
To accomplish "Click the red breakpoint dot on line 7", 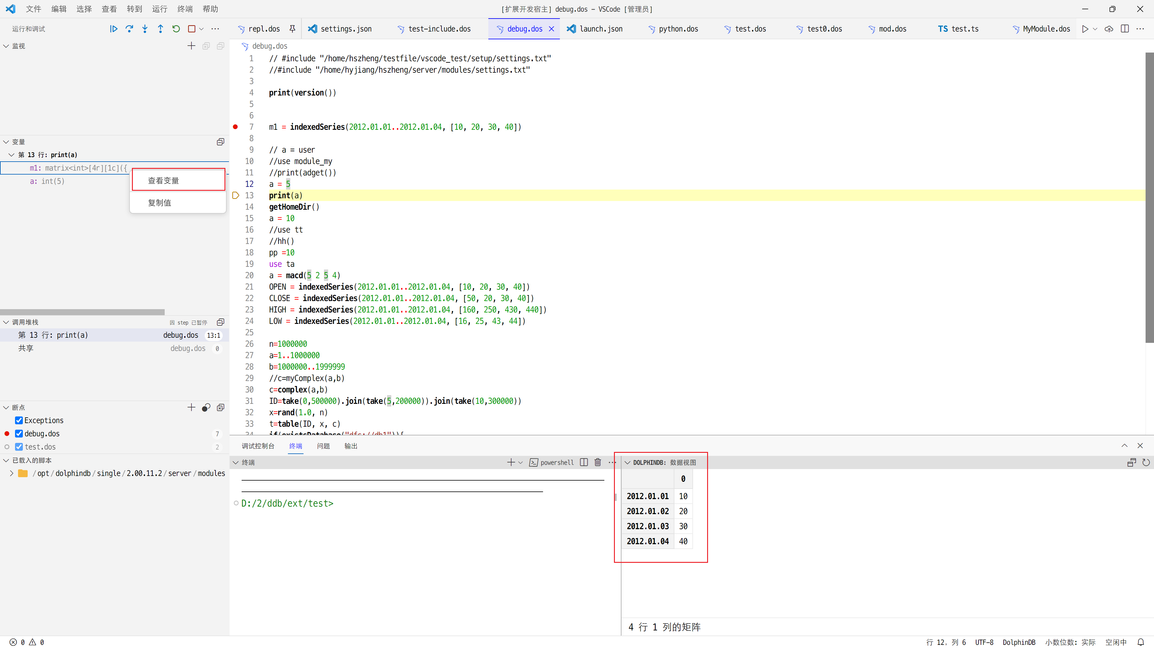I will pyautogui.click(x=236, y=127).
